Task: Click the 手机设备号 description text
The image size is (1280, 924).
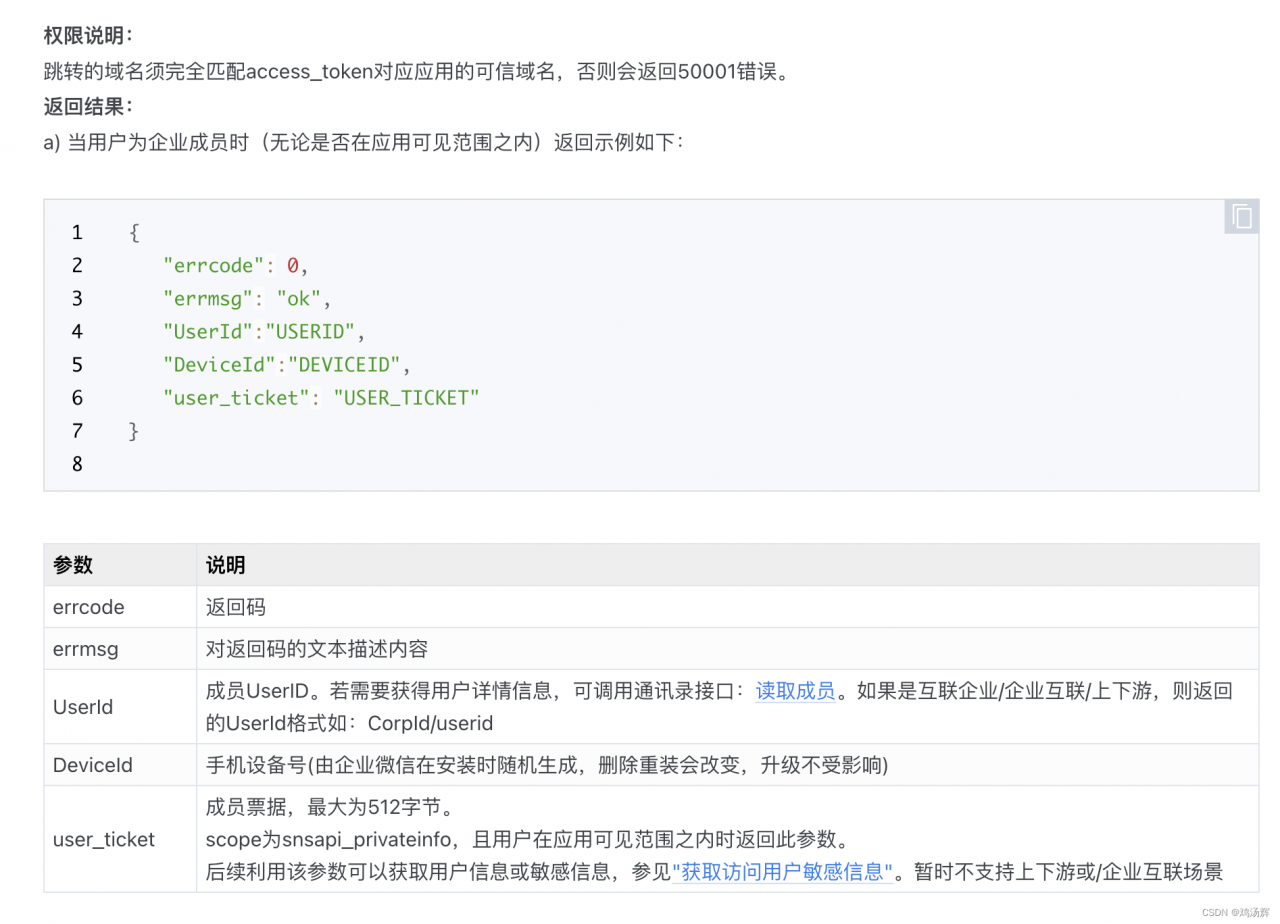Action: [547, 766]
